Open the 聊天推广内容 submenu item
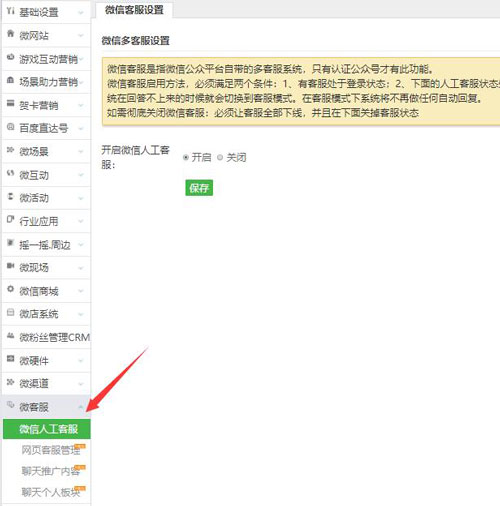The height and width of the screenshot is (506, 500). tap(51, 471)
